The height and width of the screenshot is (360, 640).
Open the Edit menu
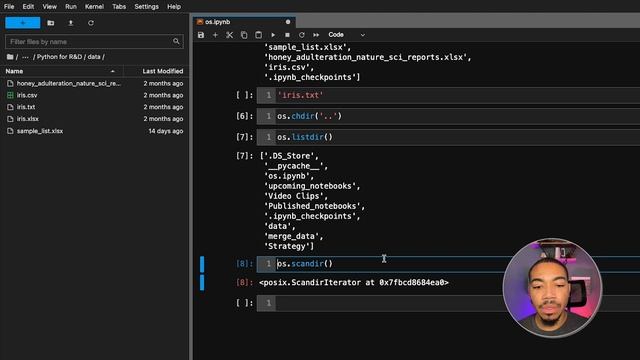click(x=28, y=7)
